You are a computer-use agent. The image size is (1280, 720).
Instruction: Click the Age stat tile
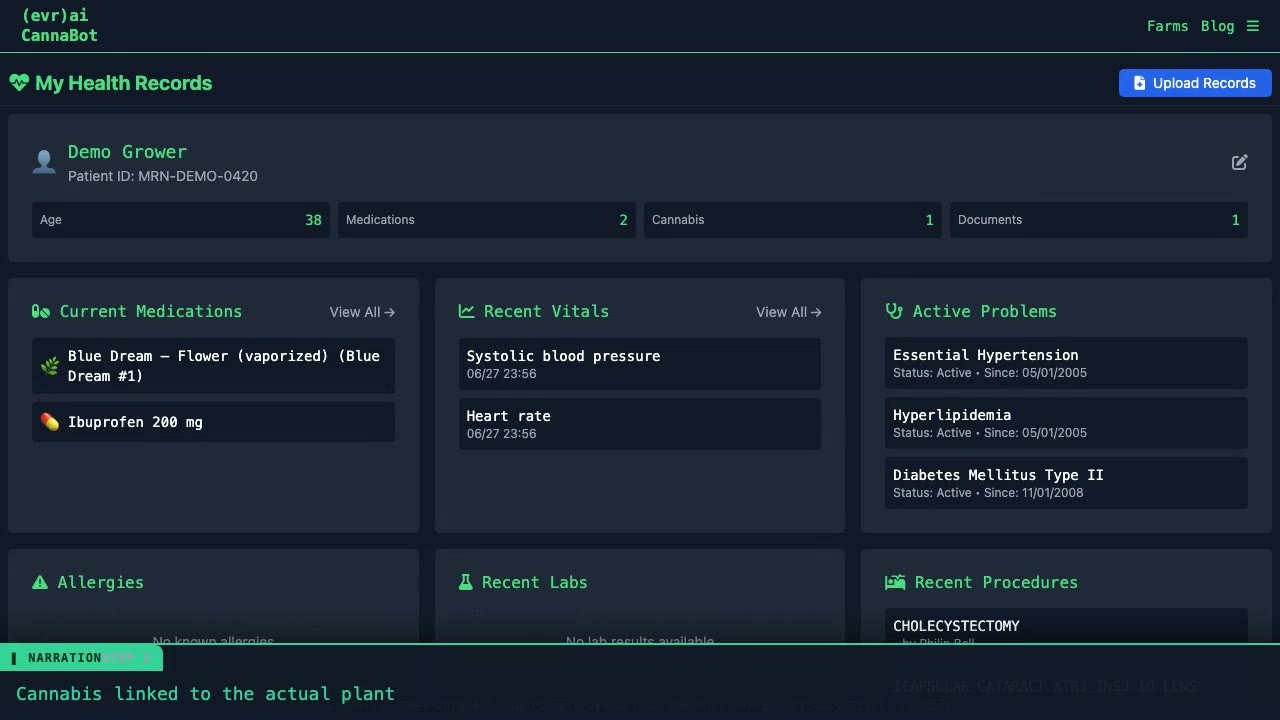(x=181, y=220)
